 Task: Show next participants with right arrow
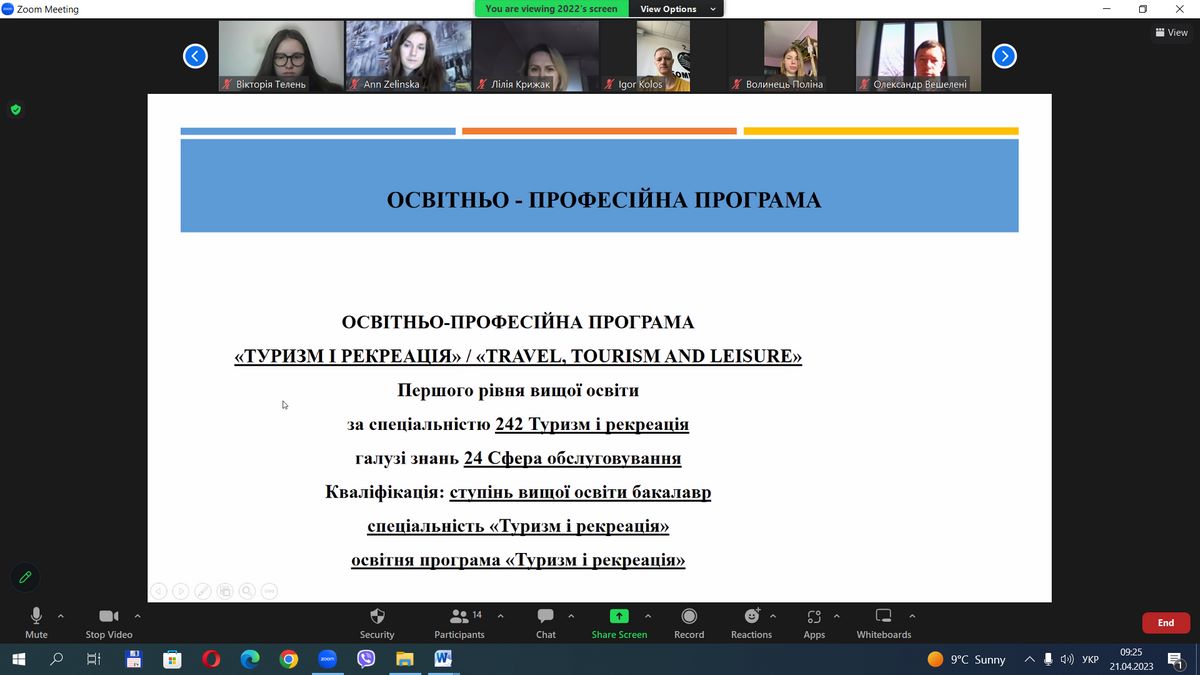[x=1004, y=56]
